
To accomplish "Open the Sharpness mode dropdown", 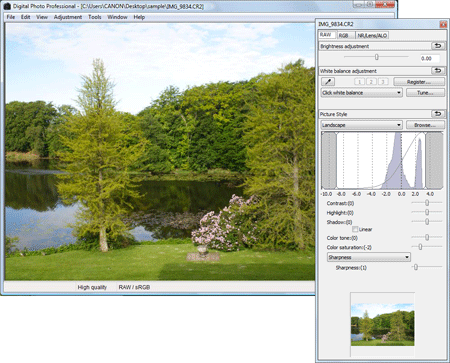I will [x=369, y=257].
